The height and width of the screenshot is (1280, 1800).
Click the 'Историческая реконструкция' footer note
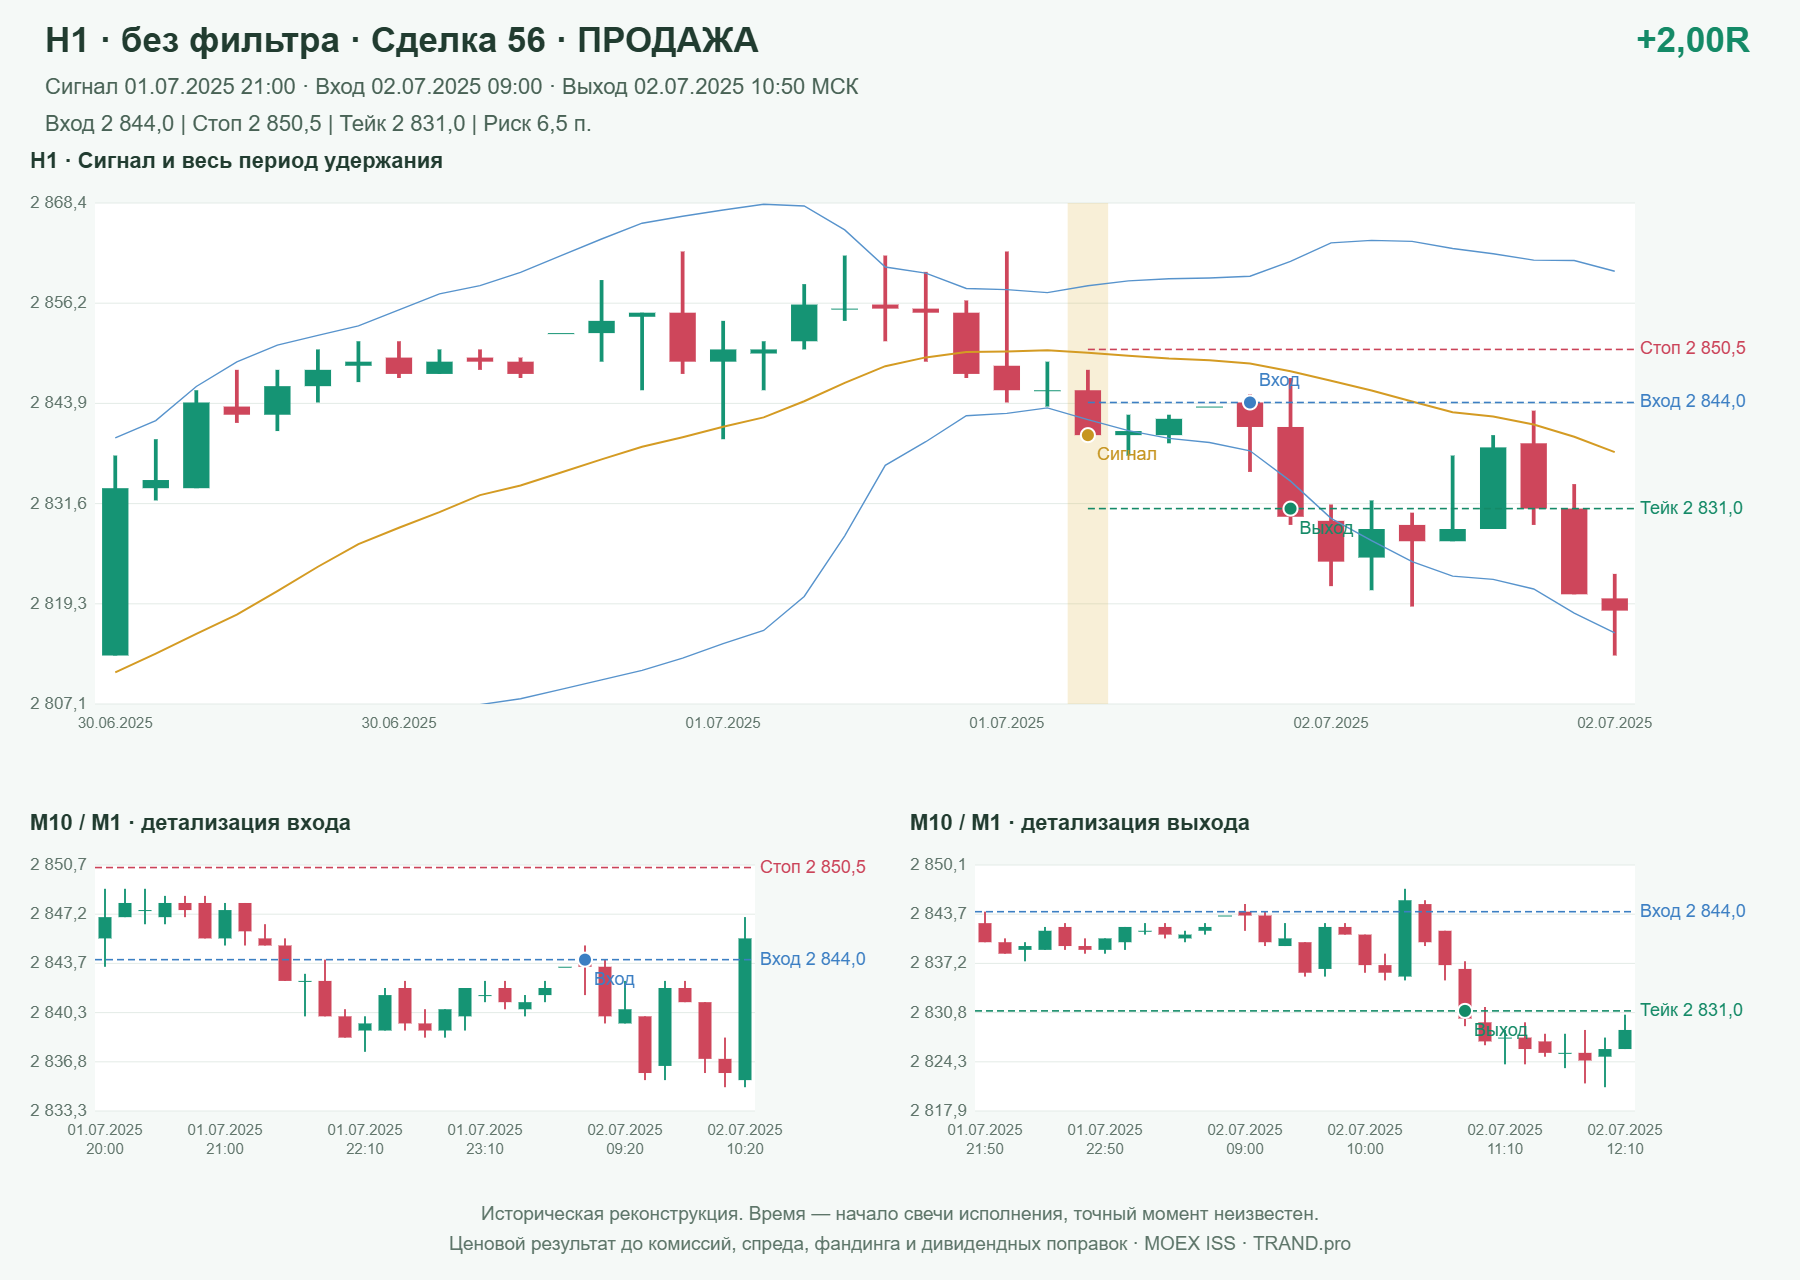point(899,1214)
